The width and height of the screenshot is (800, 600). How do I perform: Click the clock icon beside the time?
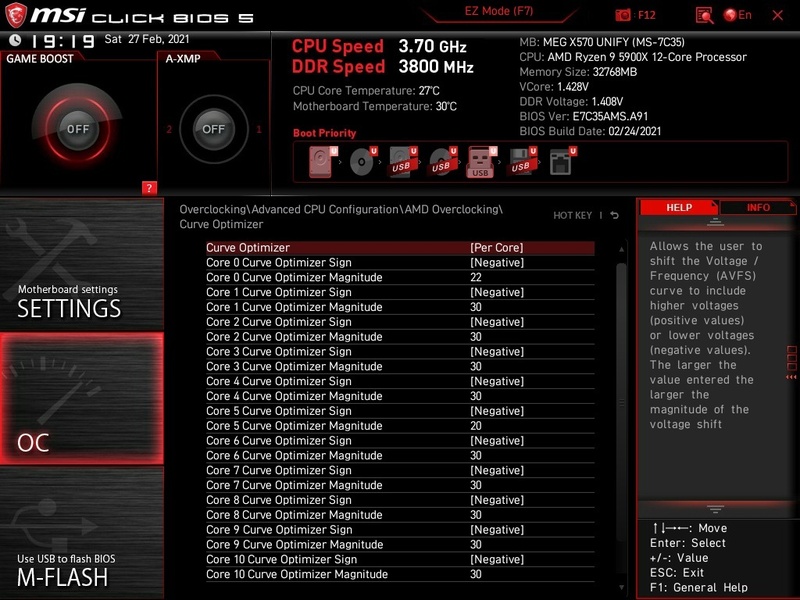(15, 40)
